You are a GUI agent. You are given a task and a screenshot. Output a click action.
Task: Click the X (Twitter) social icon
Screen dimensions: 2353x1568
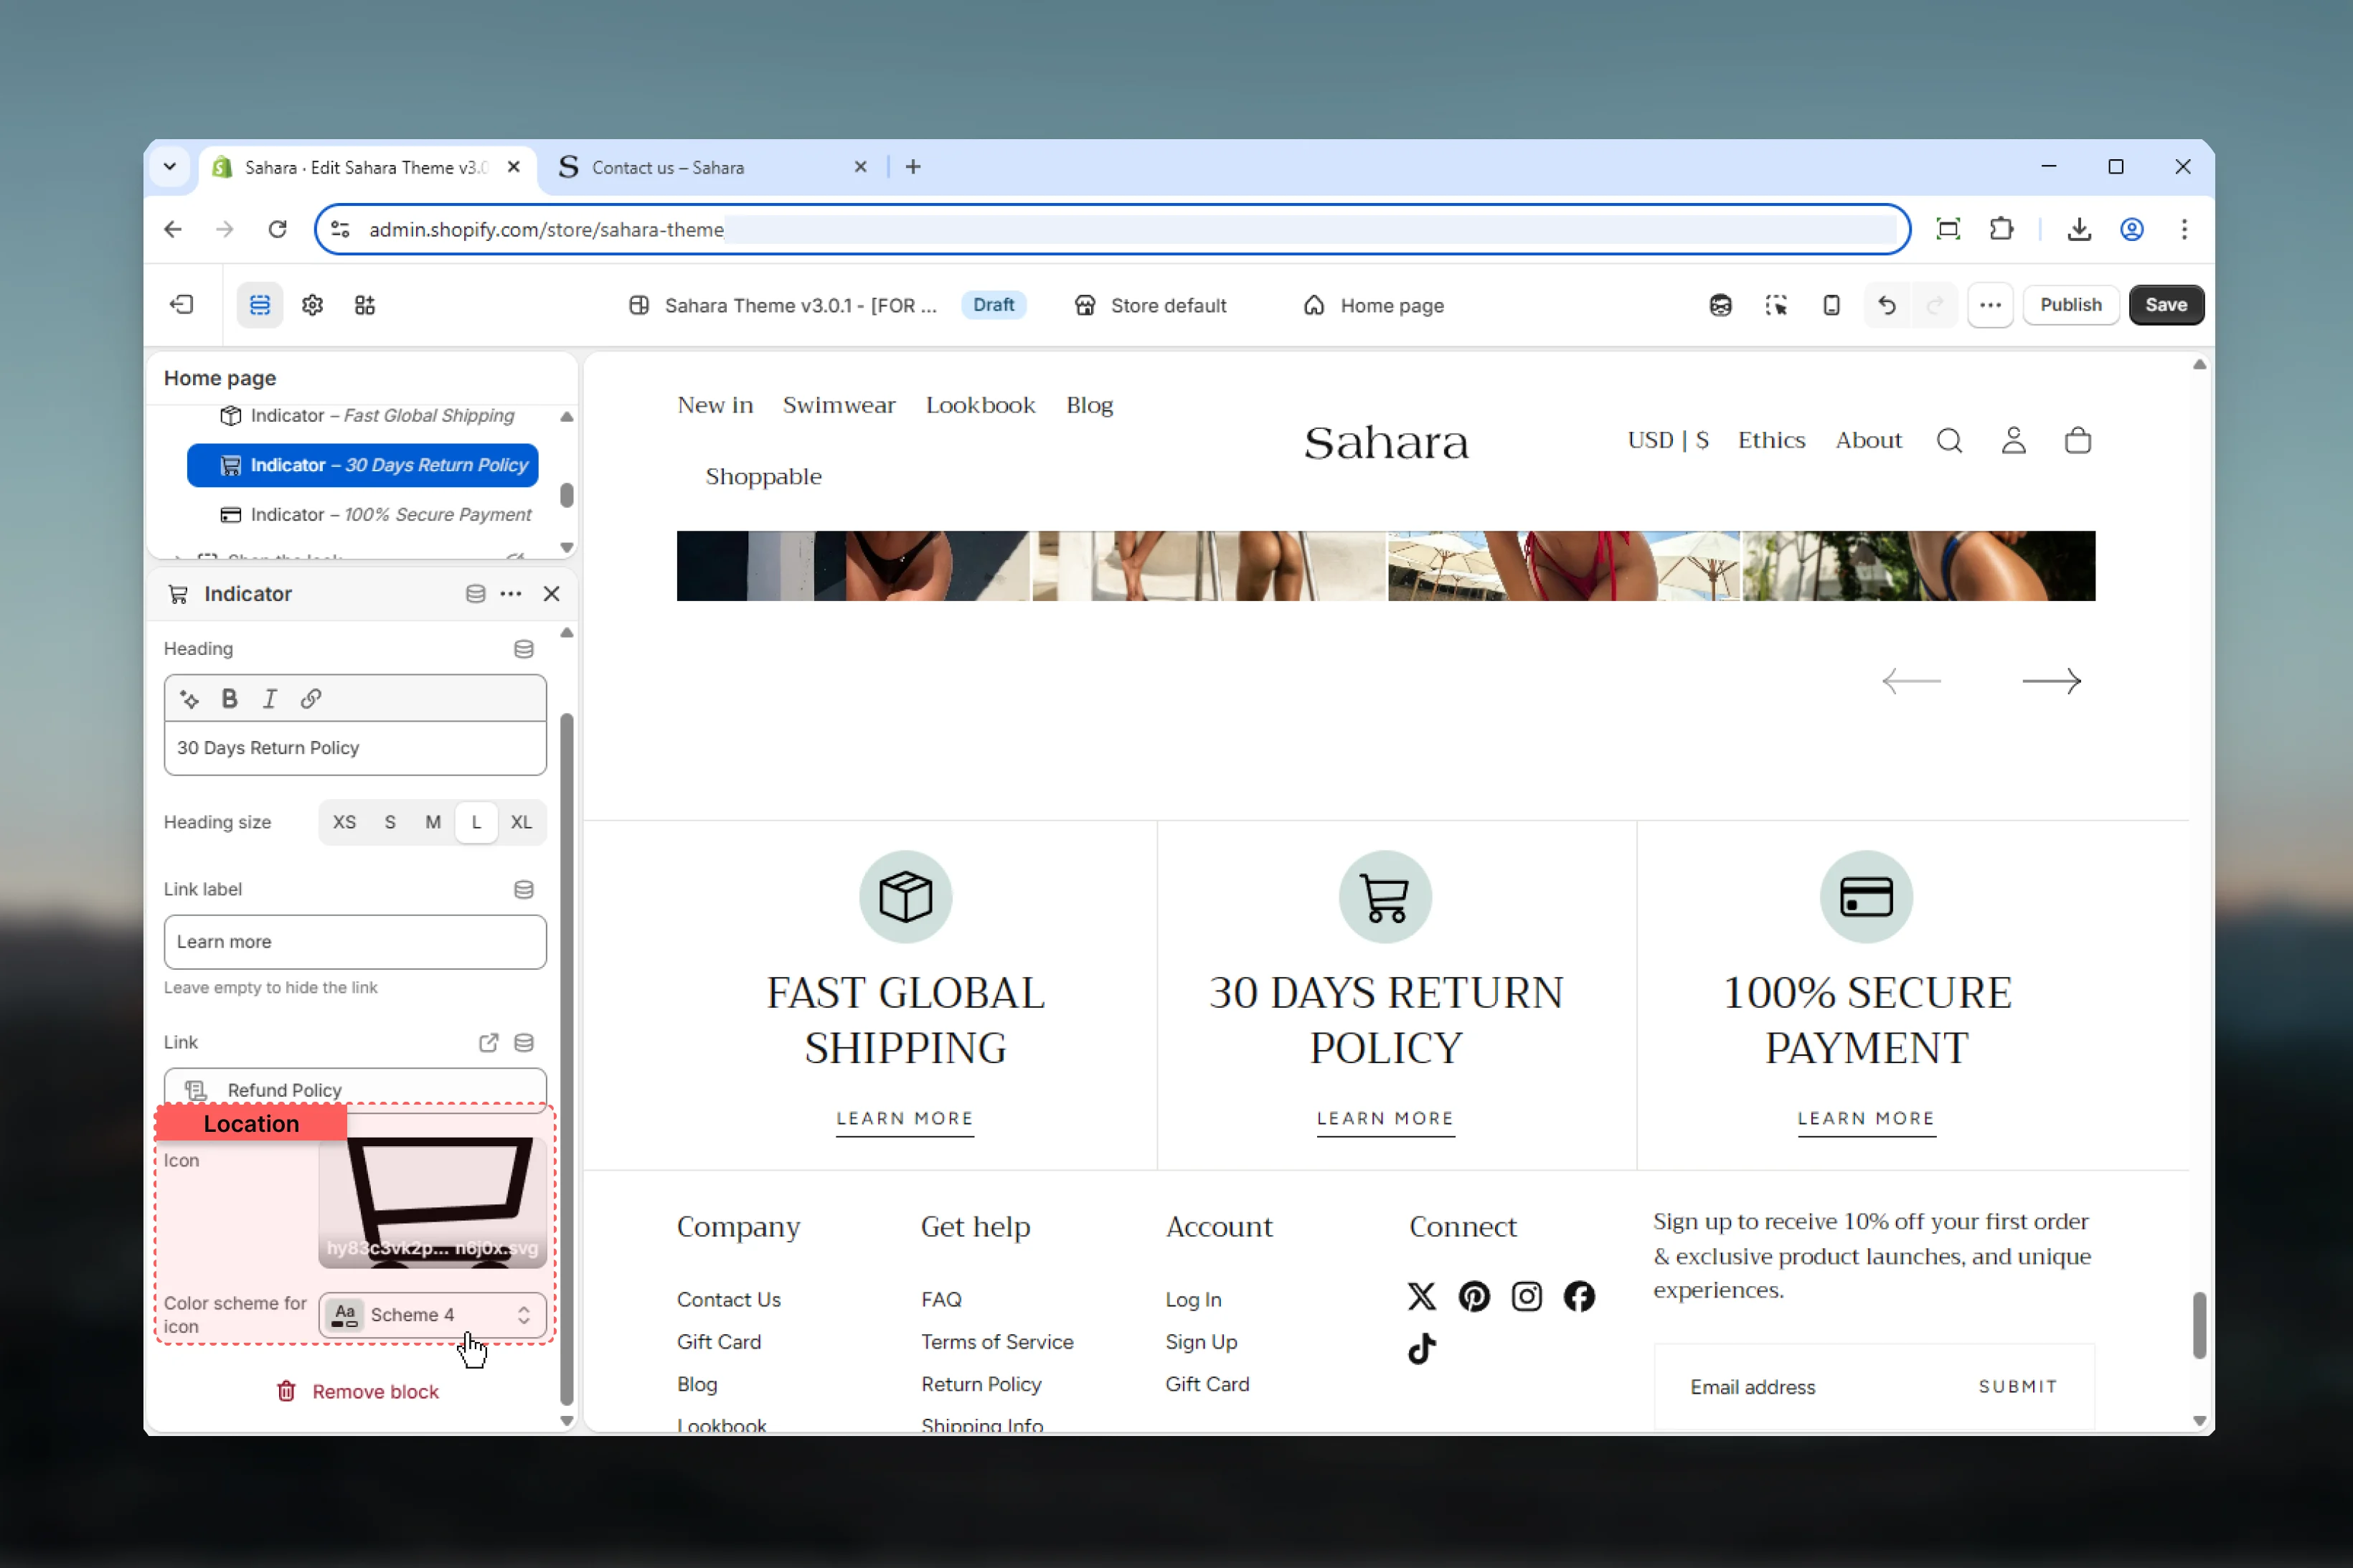tap(1421, 1297)
